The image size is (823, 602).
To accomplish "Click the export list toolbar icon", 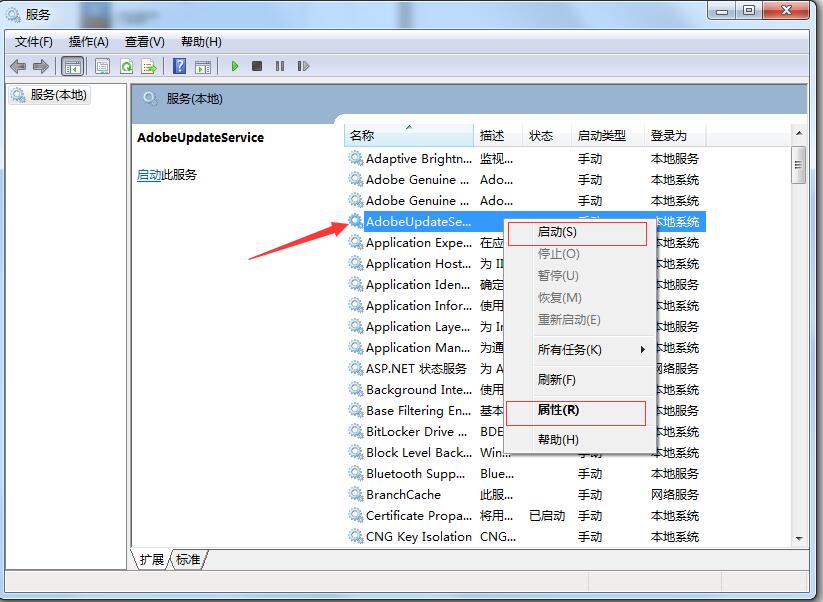I will [x=151, y=66].
